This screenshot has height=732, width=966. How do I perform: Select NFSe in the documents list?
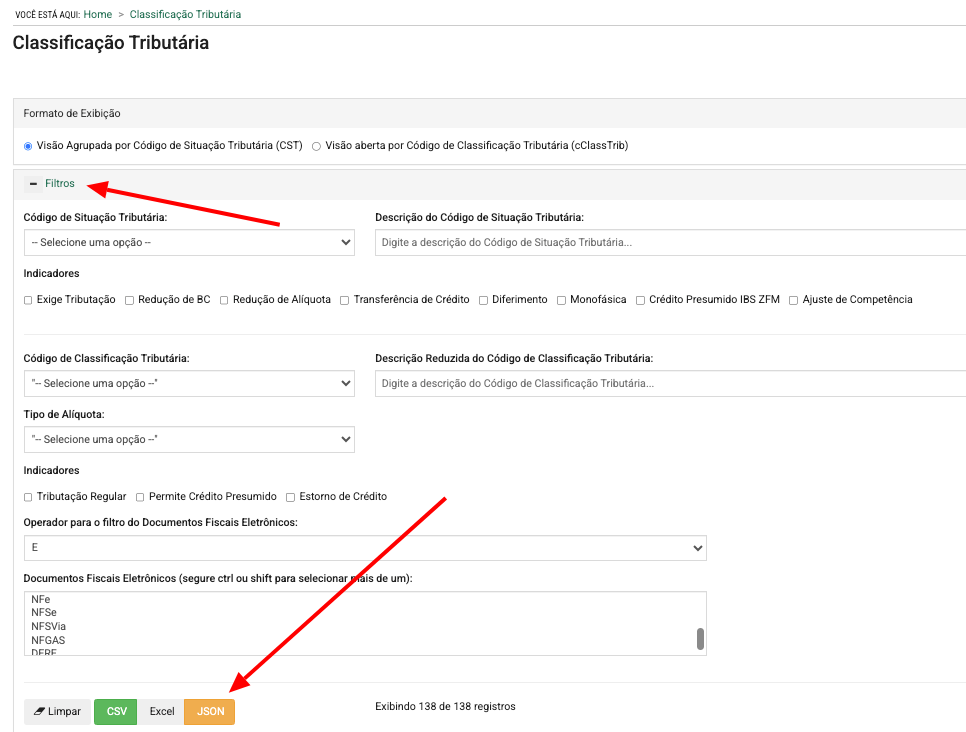[x=42, y=613]
